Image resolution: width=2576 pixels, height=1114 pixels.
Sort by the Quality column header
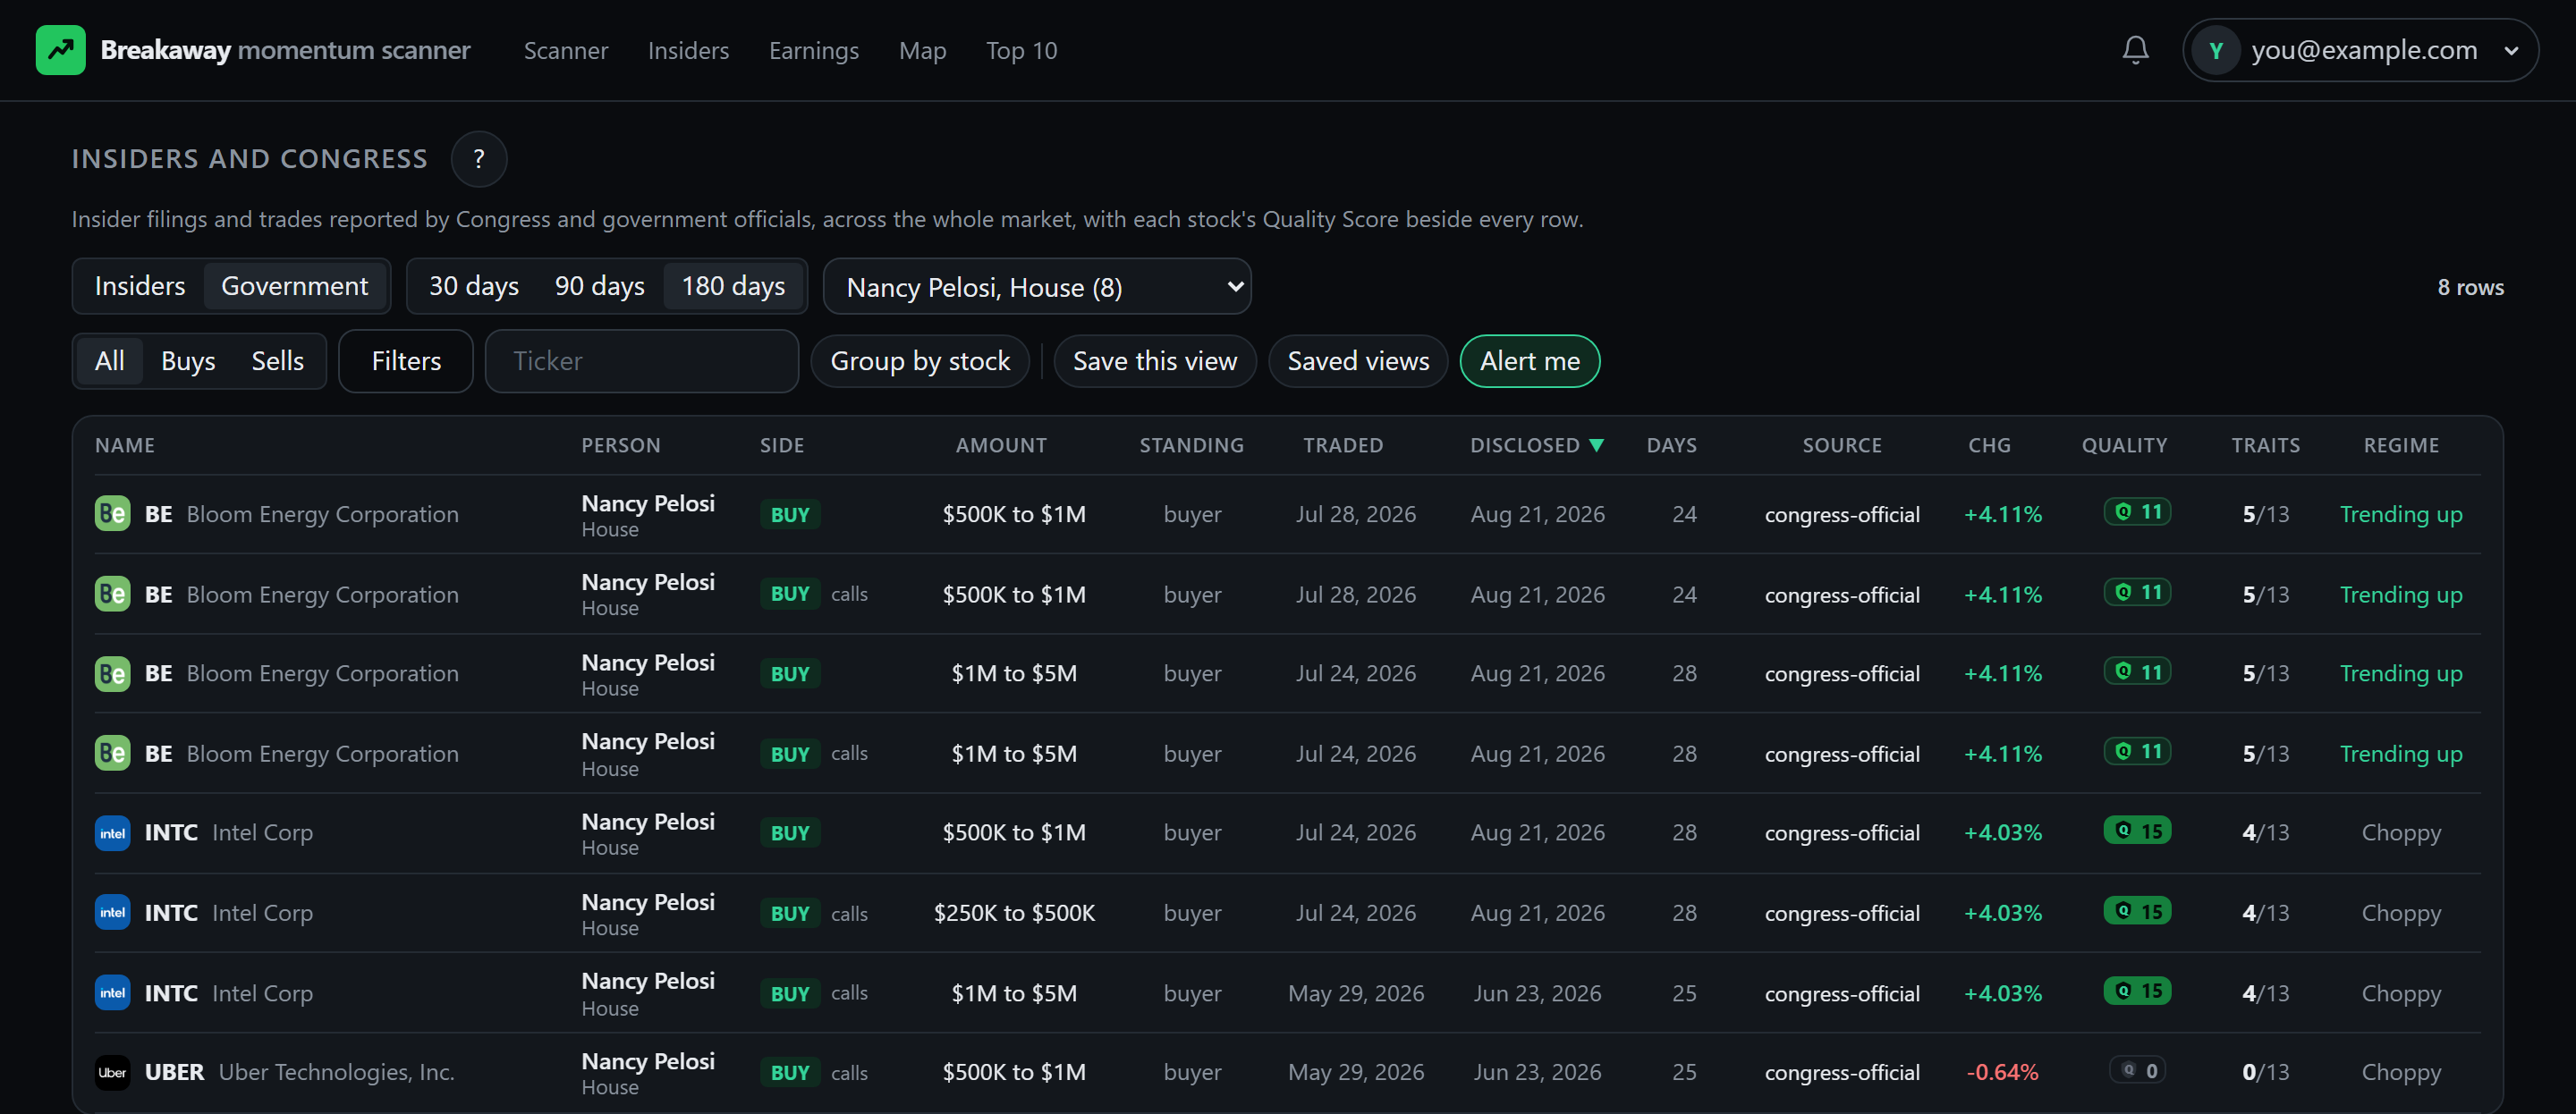[x=2124, y=445]
